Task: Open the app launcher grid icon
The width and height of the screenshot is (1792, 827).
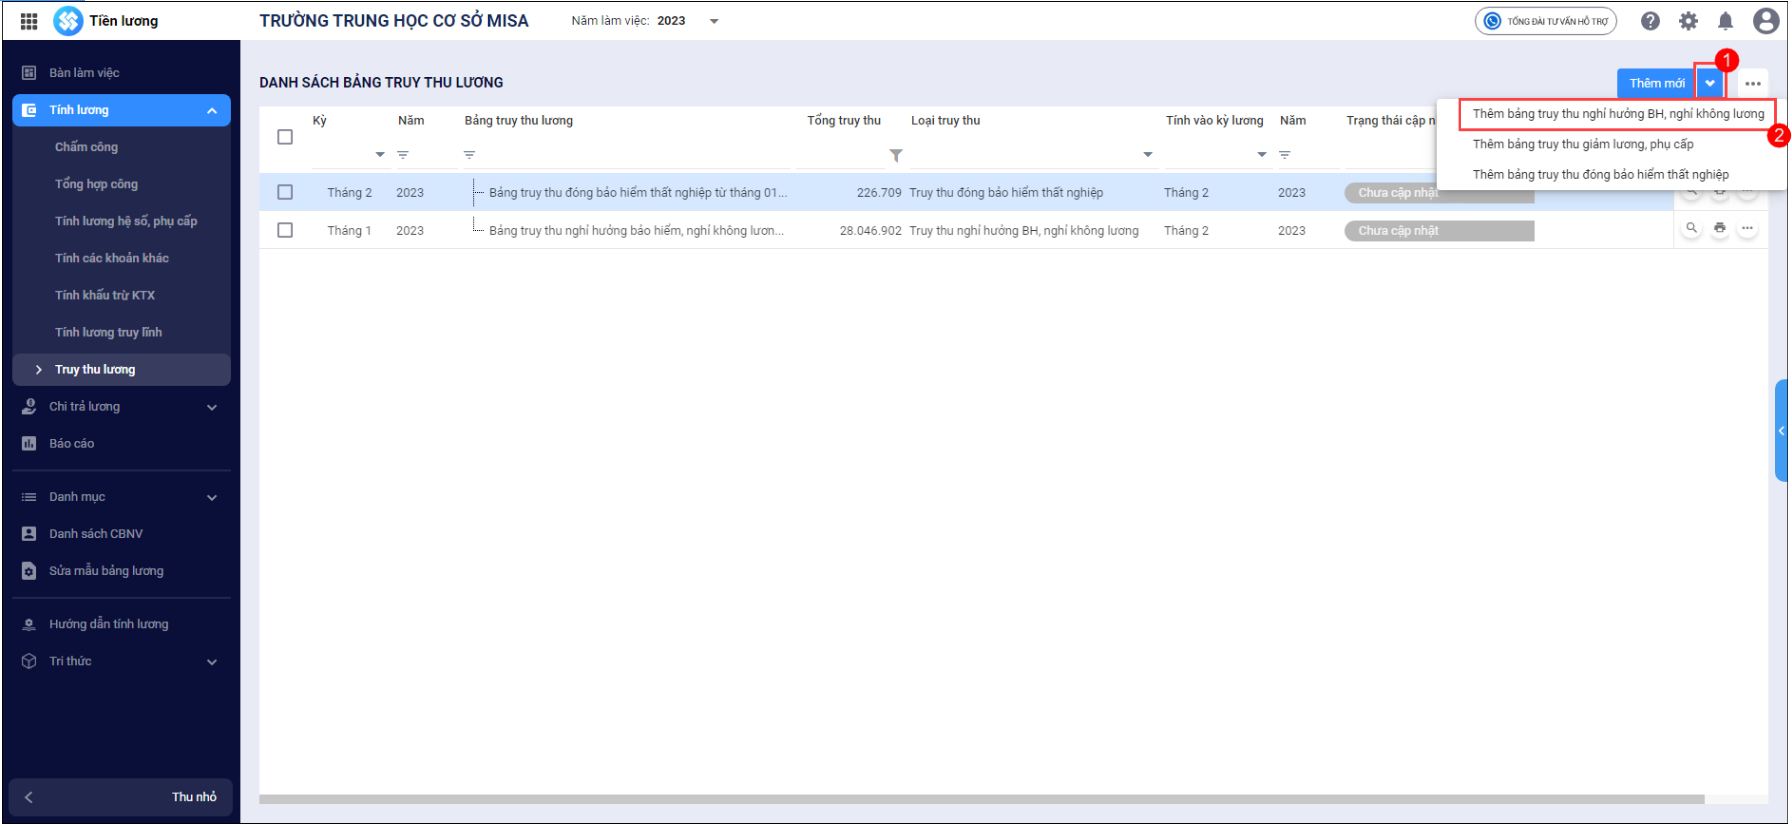Action: pos(29,21)
